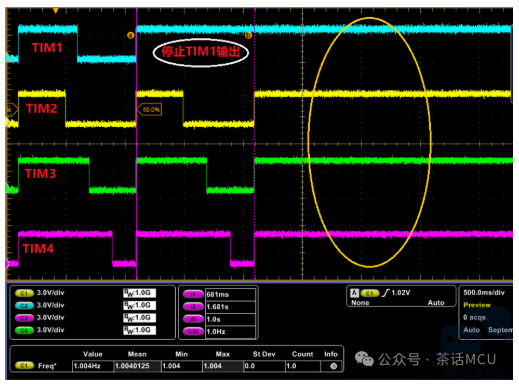The height and width of the screenshot is (389, 519).
Task: Click the orange trigger position marker at top
Action: (x=56, y=11)
